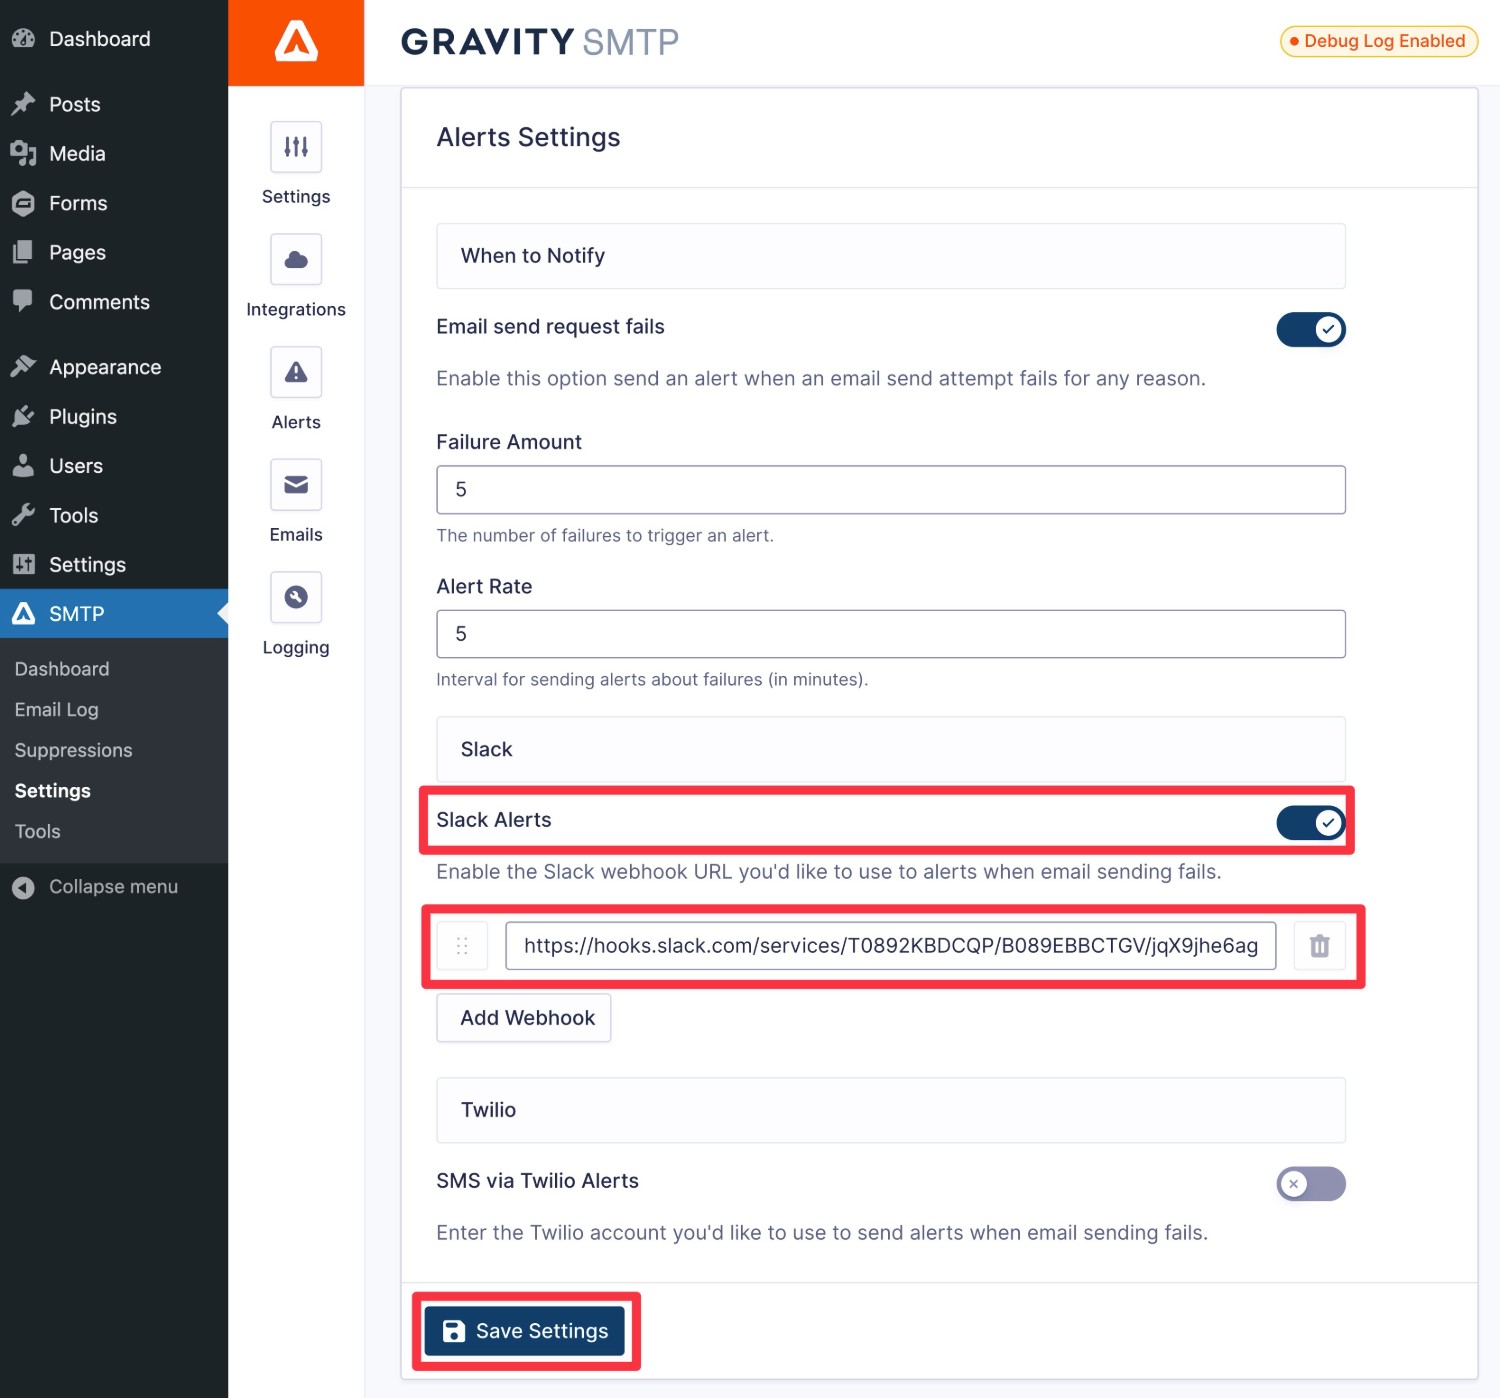The width and height of the screenshot is (1500, 1398).
Task: Click the Posts pin icon
Action: (x=23, y=104)
